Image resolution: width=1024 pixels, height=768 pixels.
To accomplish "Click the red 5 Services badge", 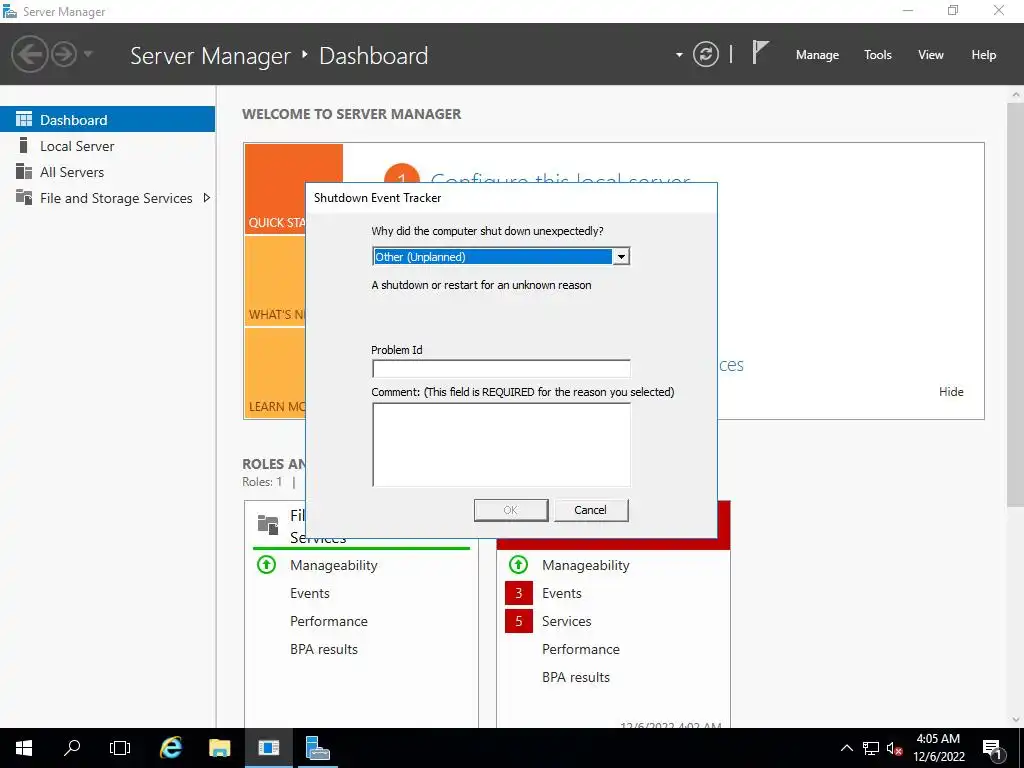I will (519, 621).
